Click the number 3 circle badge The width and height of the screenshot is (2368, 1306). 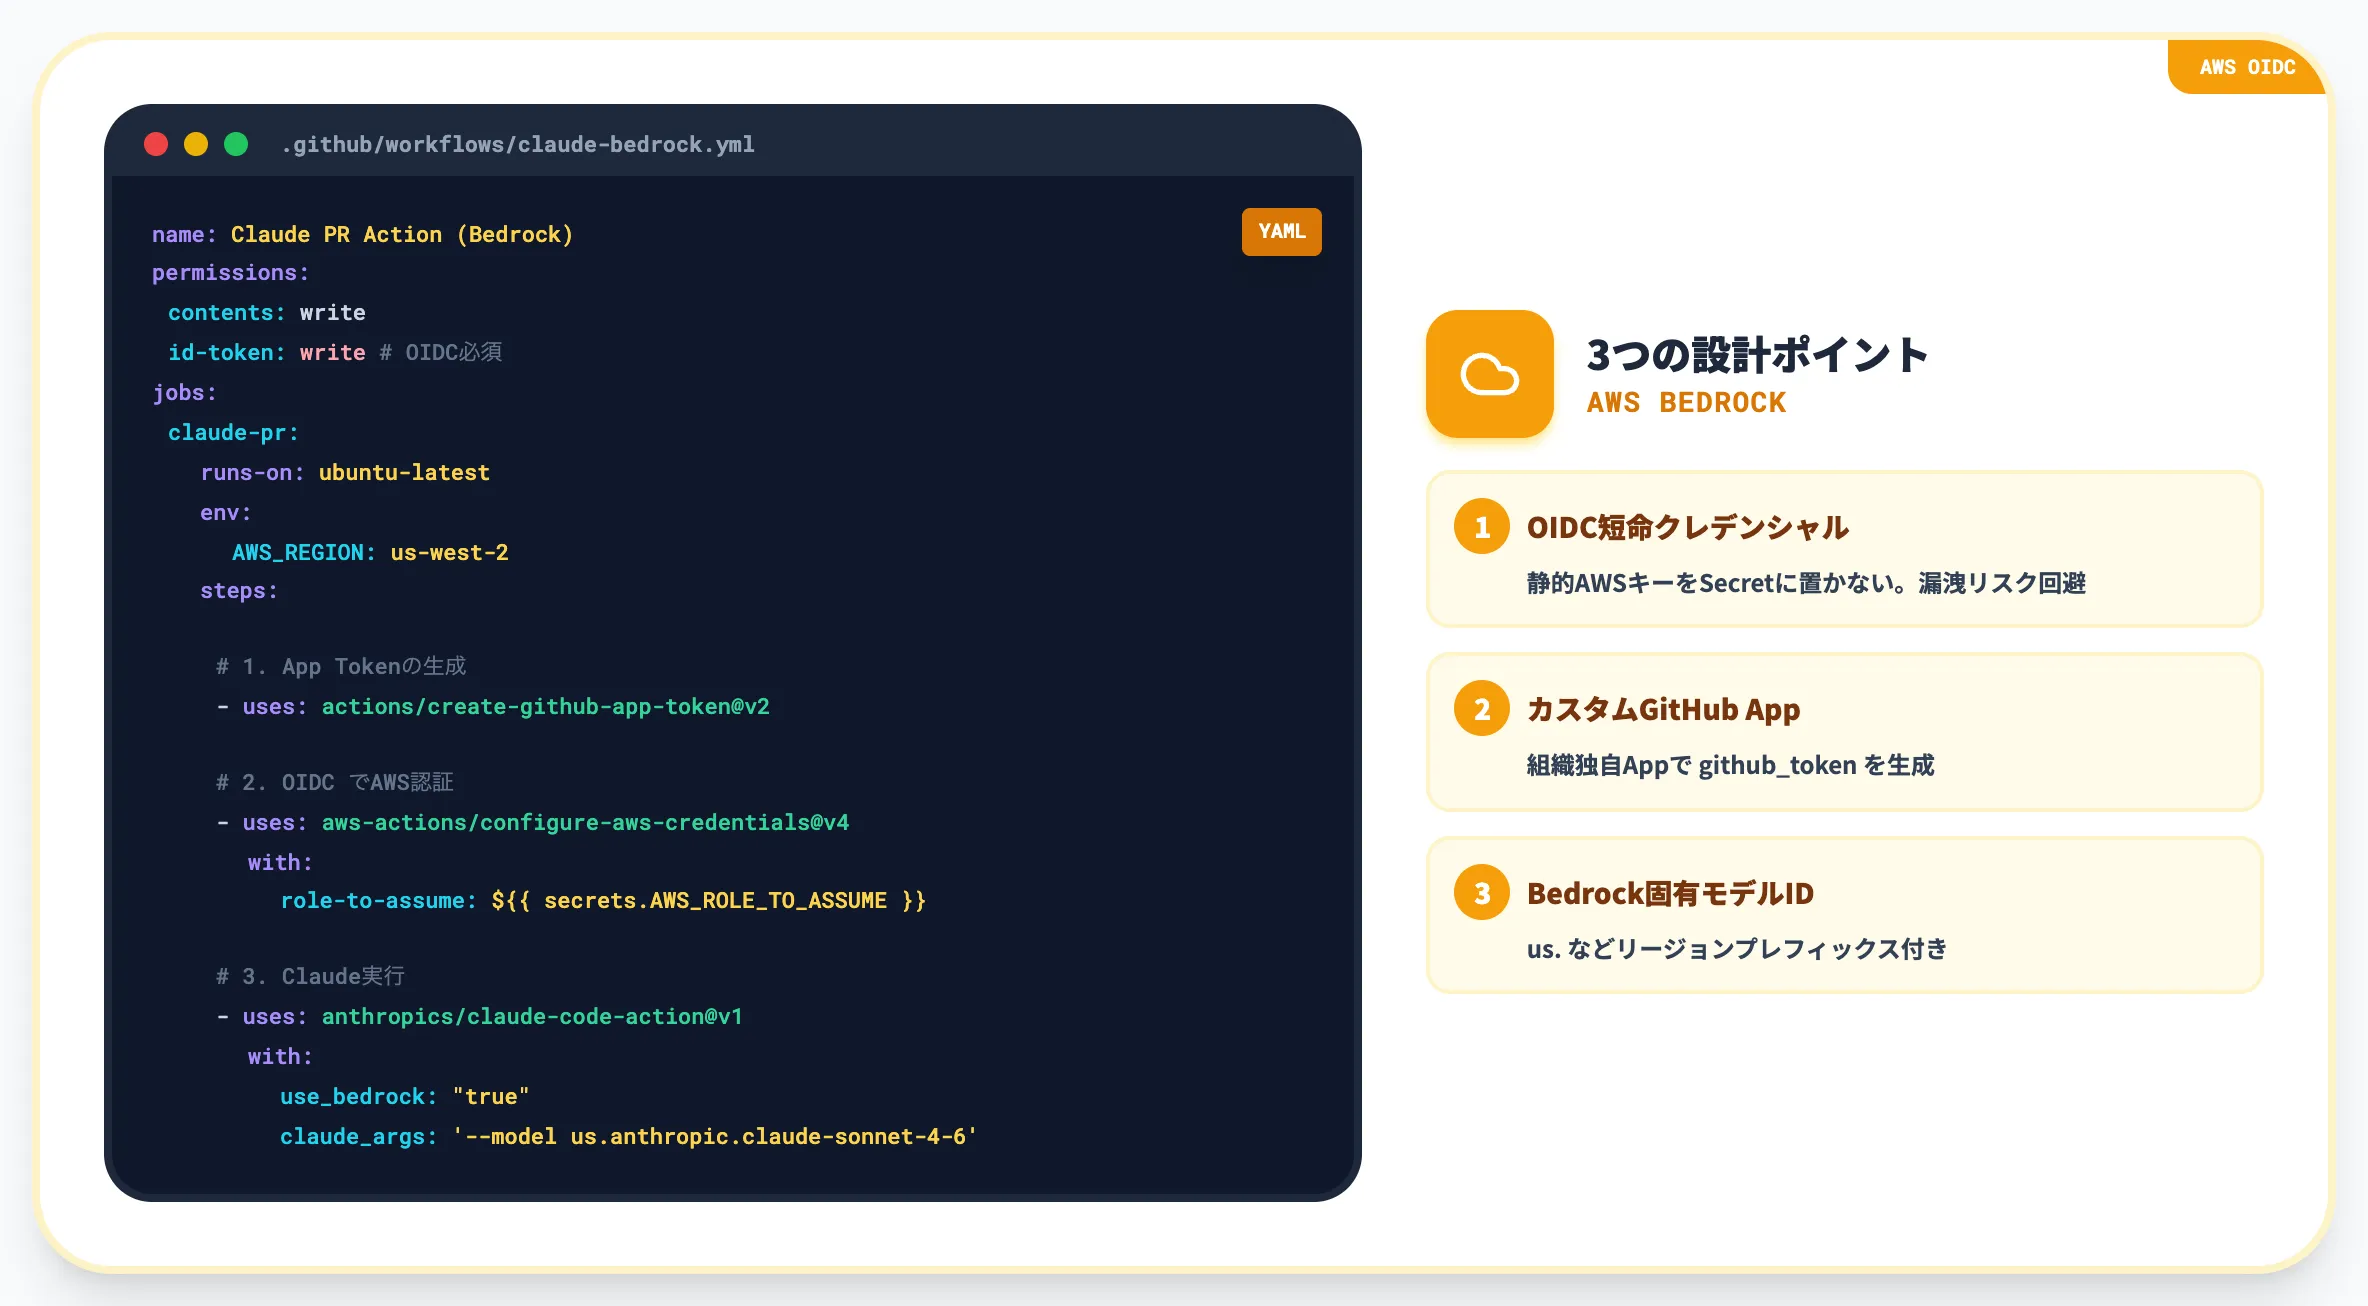click(x=1482, y=893)
